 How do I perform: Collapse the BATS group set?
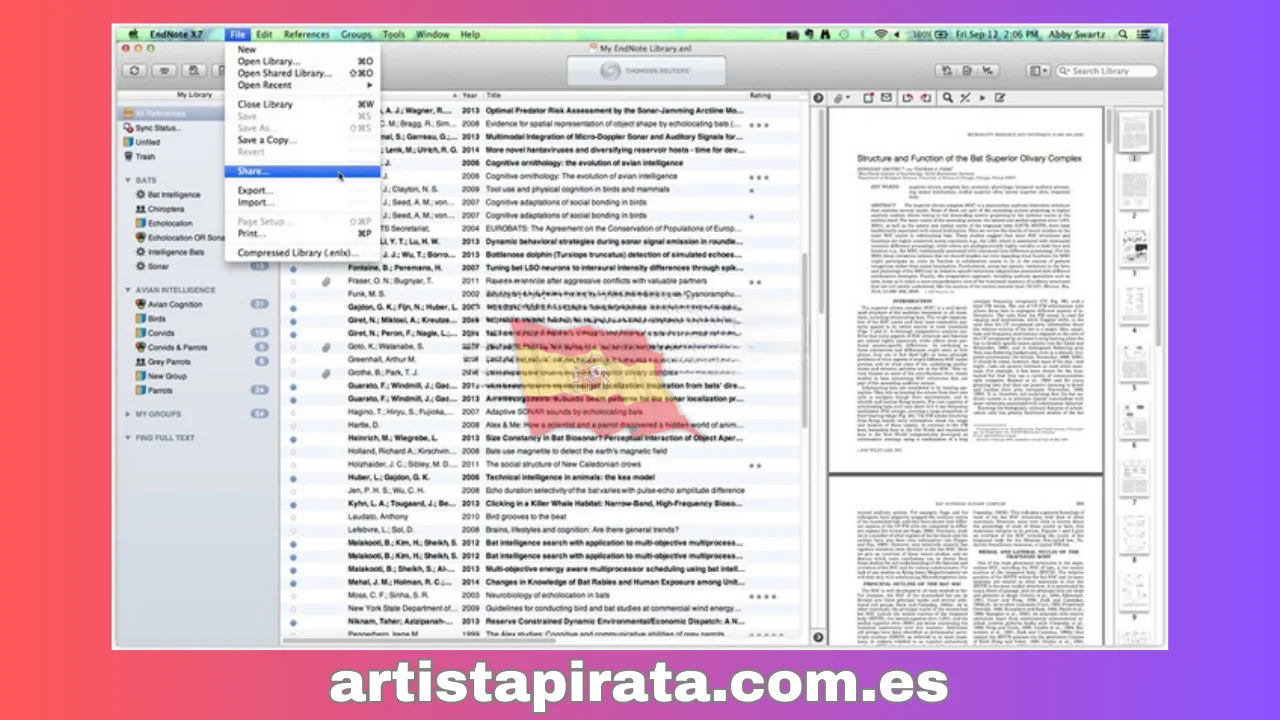tap(127, 180)
